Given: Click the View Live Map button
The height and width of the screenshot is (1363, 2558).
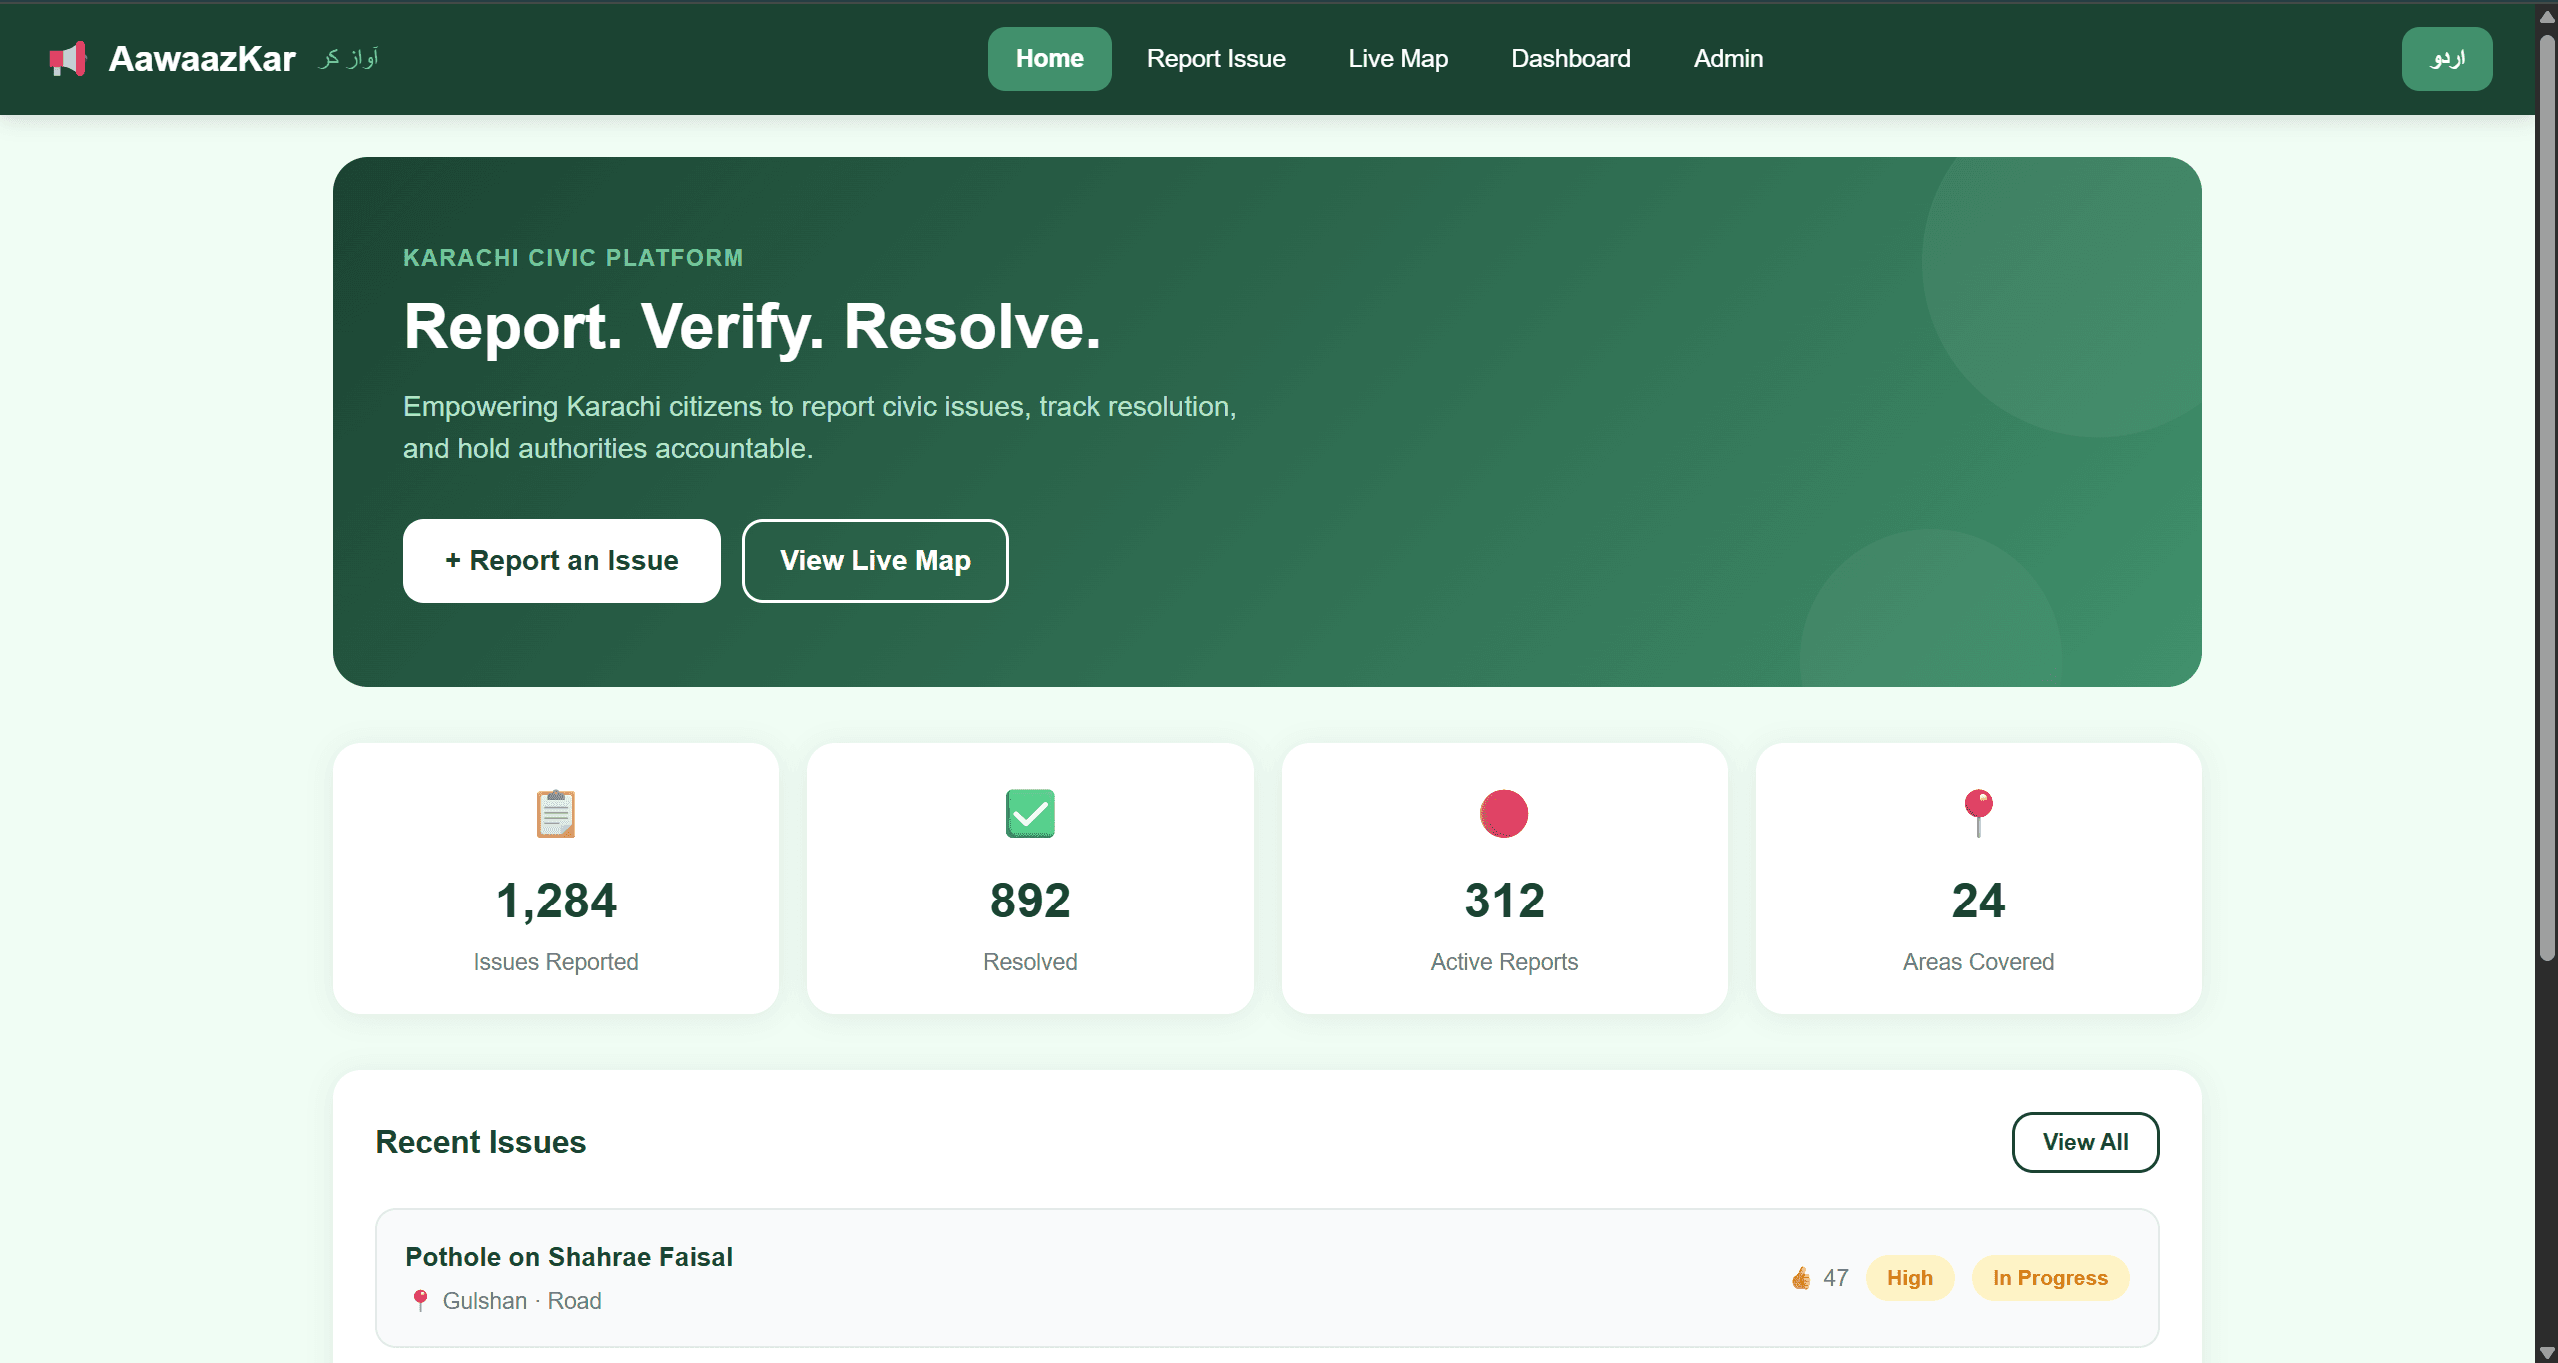Looking at the screenshot, I should [875, 561].
